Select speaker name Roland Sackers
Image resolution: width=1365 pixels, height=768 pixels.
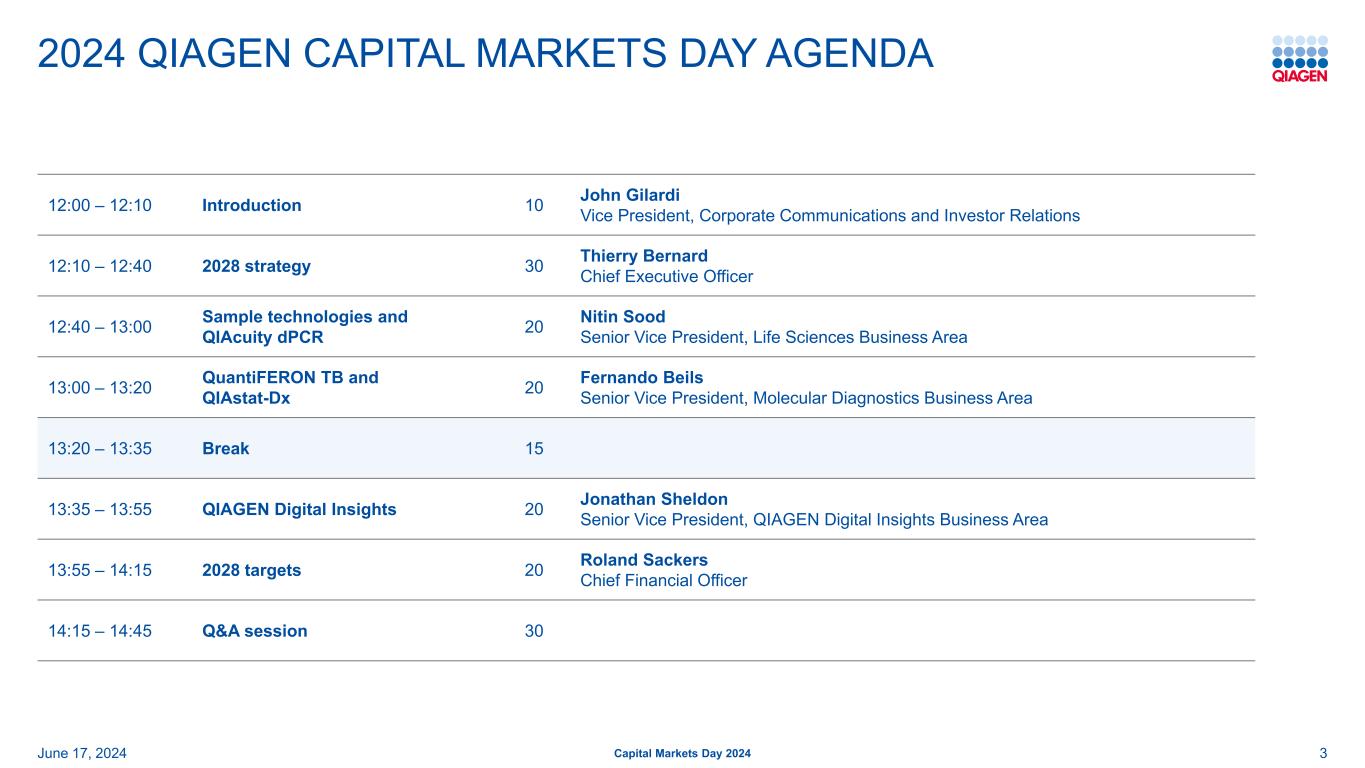pyautogui.click(x=643, y=560)
